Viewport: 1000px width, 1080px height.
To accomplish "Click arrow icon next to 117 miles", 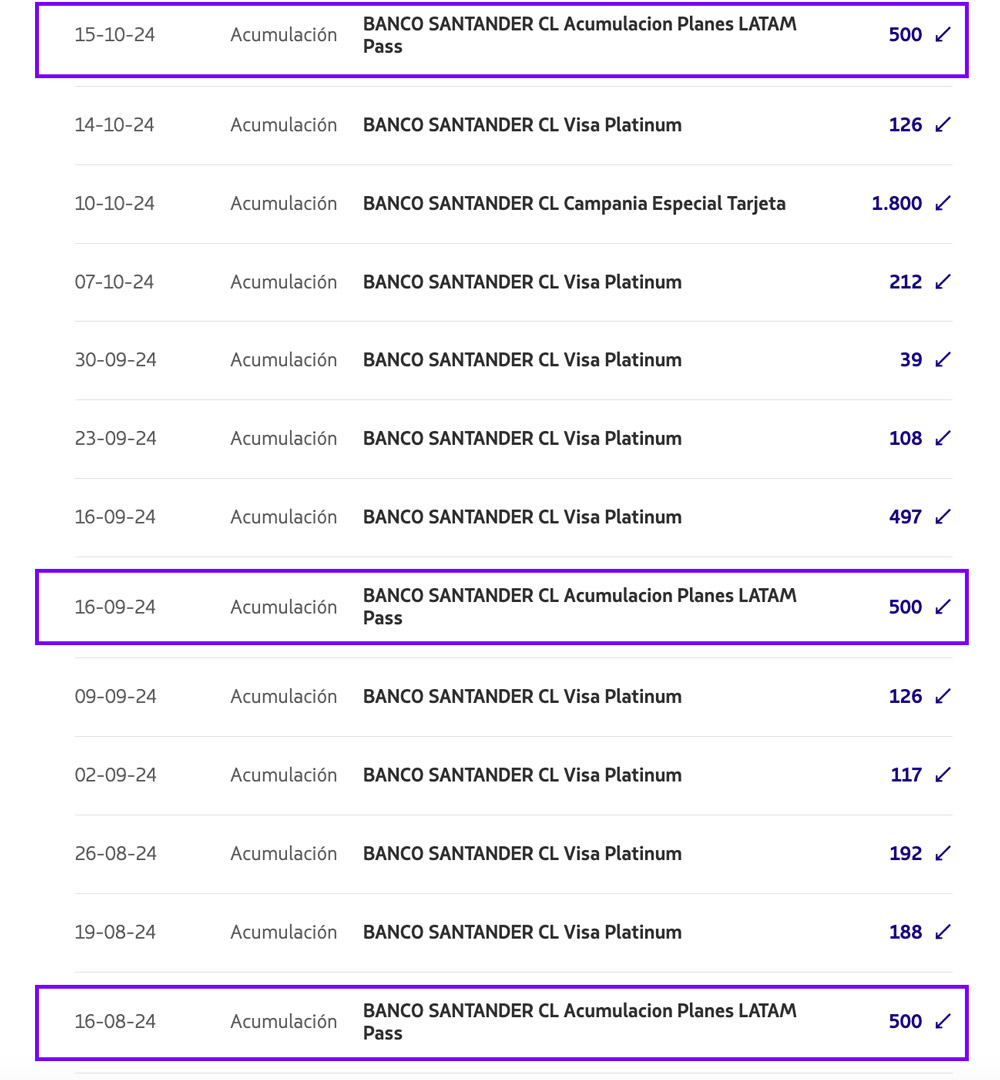I will pyautogui.click(x=943, y=775).
